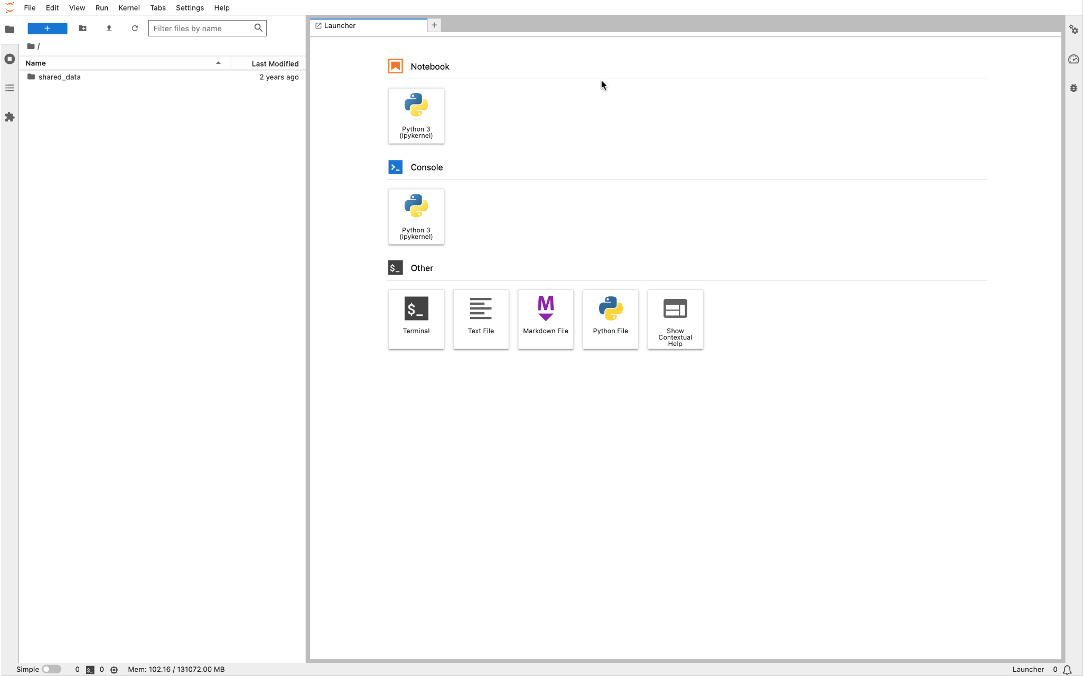Click the blue New Launcher plus button
Screen dimensions: 1084x676
click(47, 28)
